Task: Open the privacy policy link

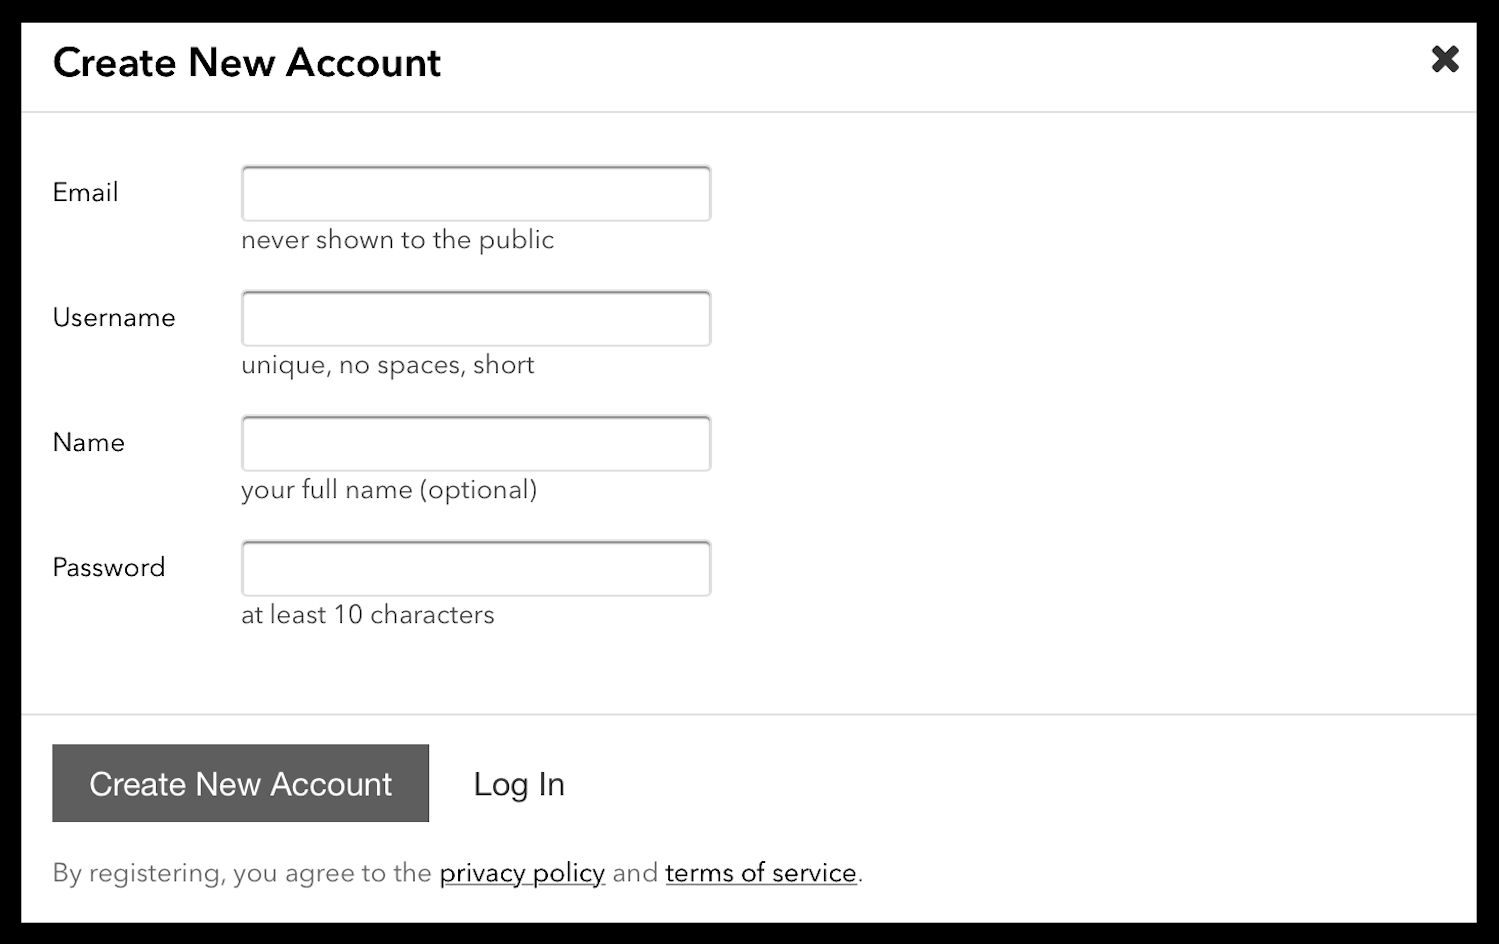Action: tap(521, 873)
